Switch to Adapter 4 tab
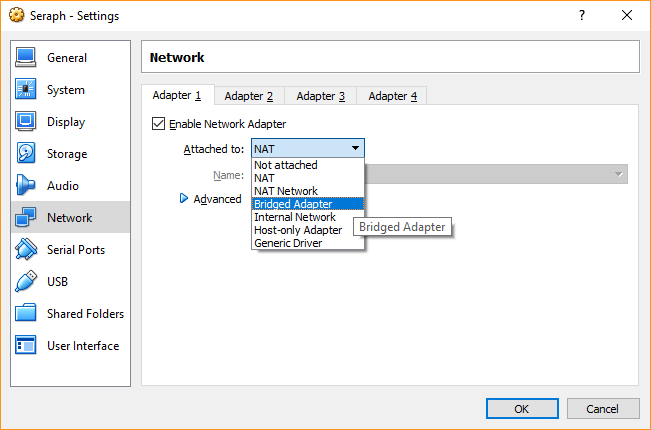Image resolution: width=651 pixels, height=430 pixels. pos(393,96)
